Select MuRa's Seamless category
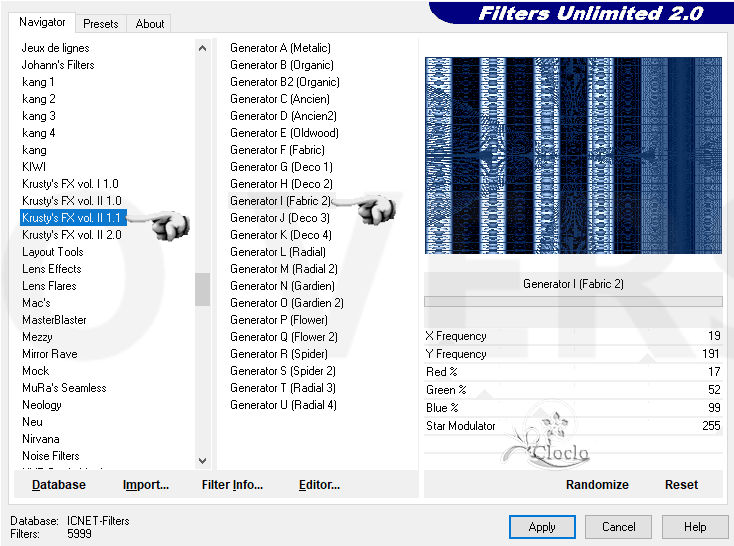 [64, 388]
